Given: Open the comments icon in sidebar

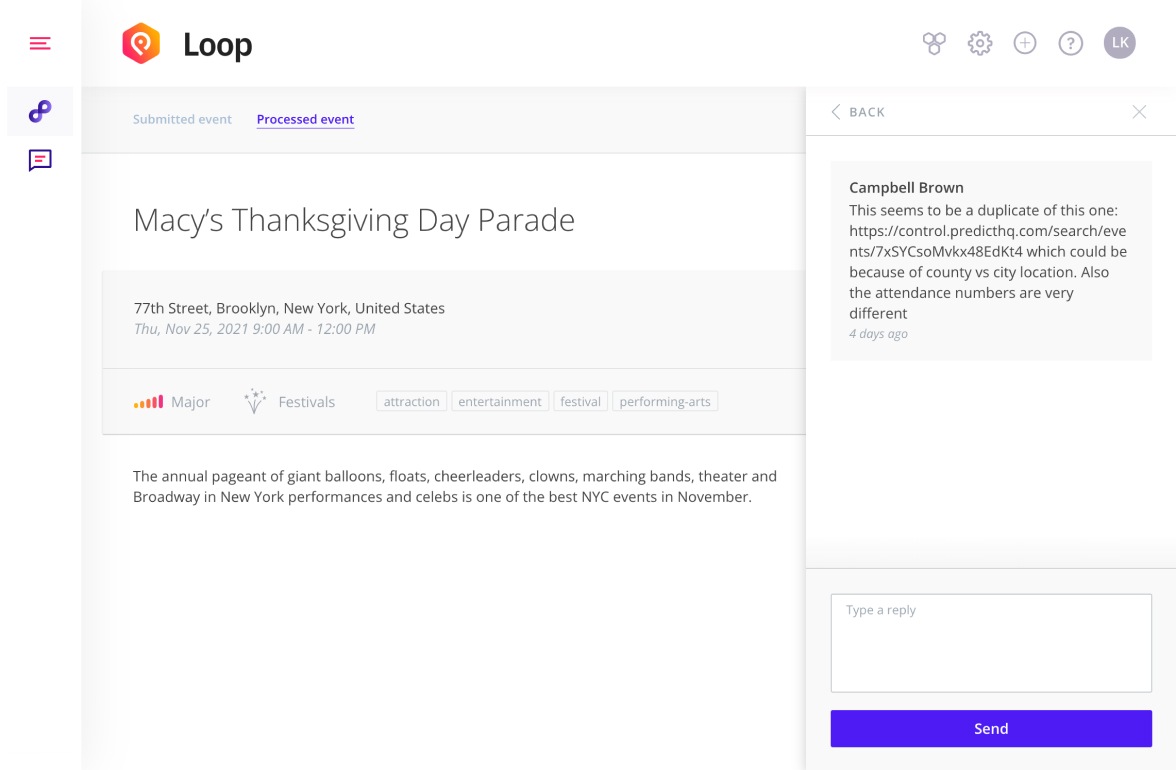Looking at the screenshot, I should click(40, 160).
